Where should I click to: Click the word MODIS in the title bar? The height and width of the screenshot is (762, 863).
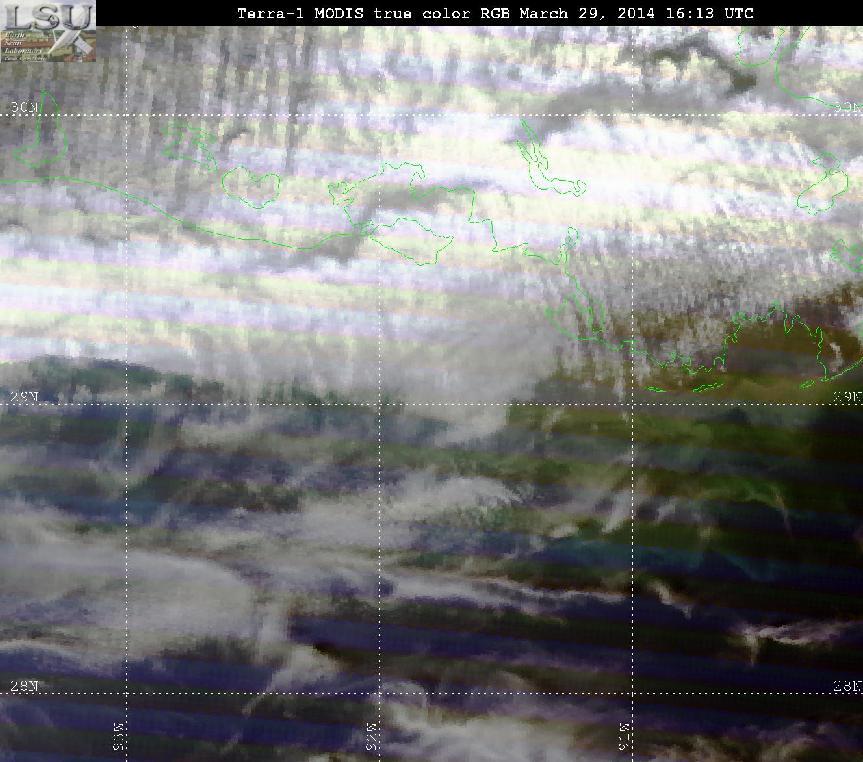point(339,13)
